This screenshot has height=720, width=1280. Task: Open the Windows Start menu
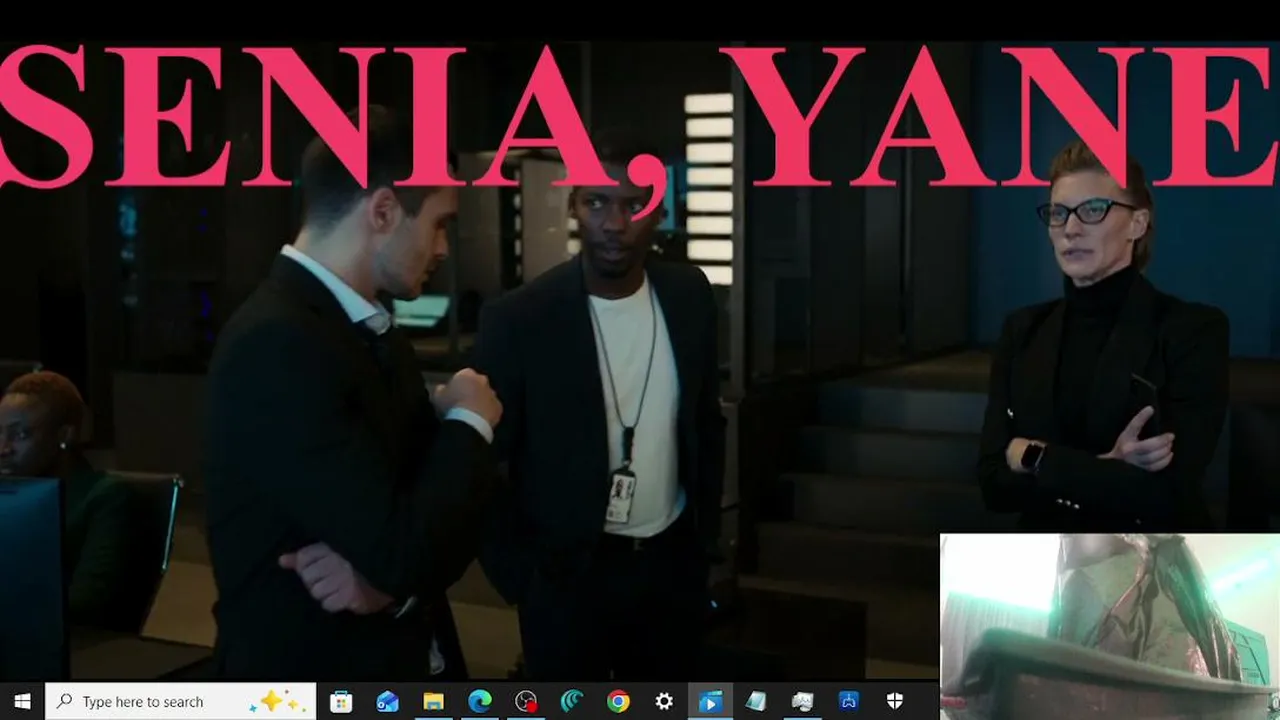click(22, 701)
